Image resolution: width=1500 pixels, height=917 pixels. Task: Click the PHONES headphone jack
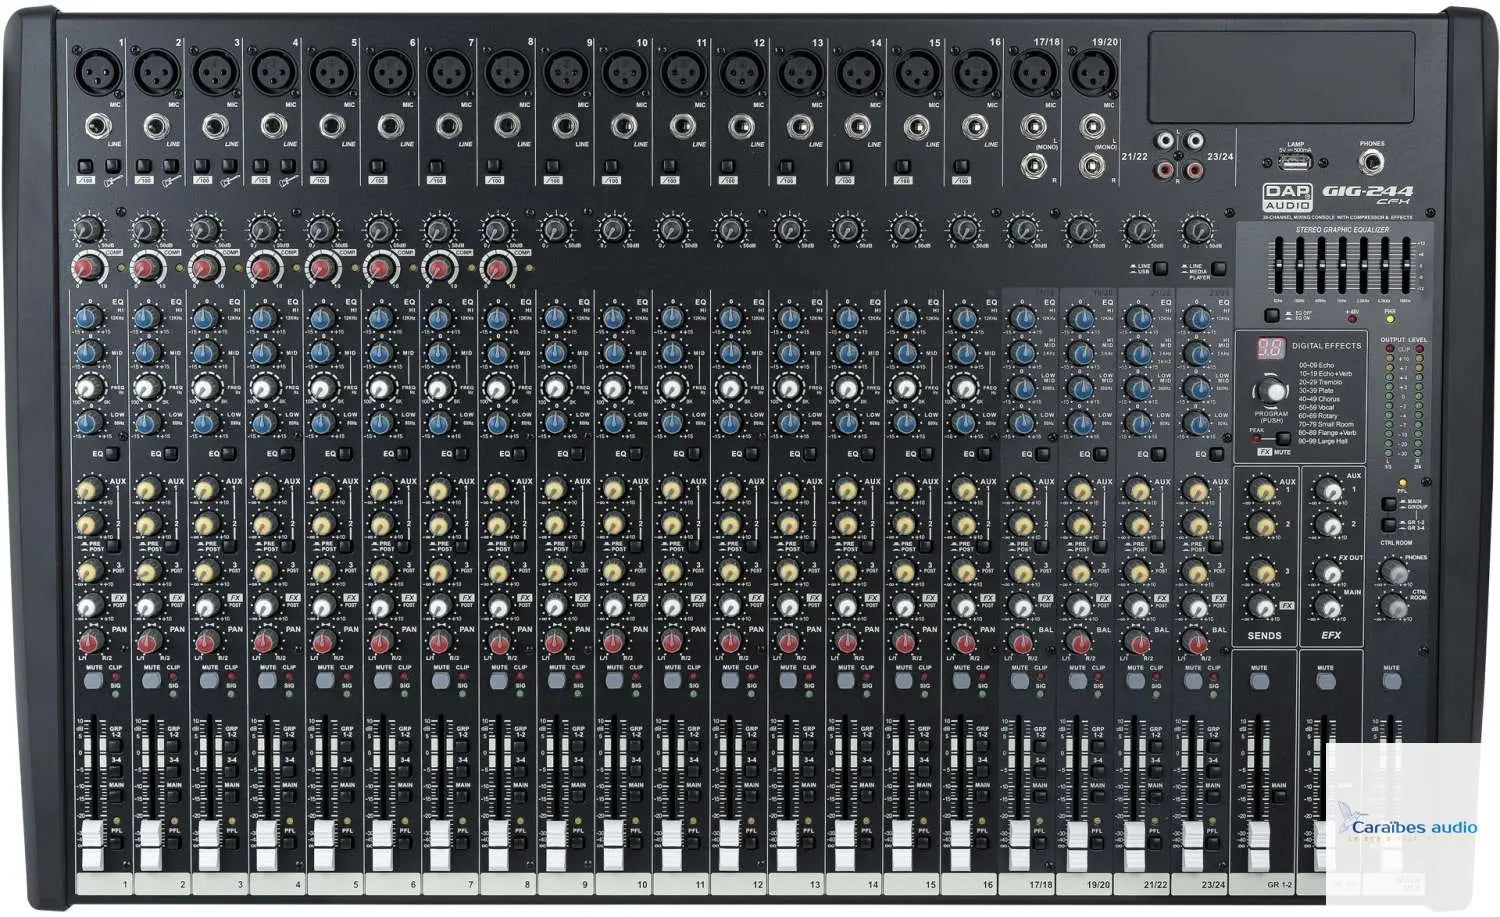point(1372,162)
